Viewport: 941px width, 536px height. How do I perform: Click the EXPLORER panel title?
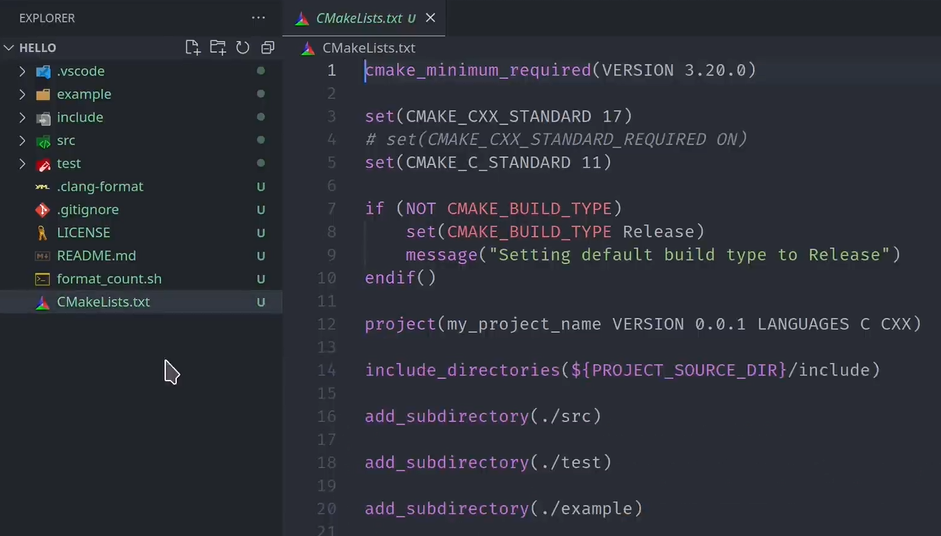[47, 18]
